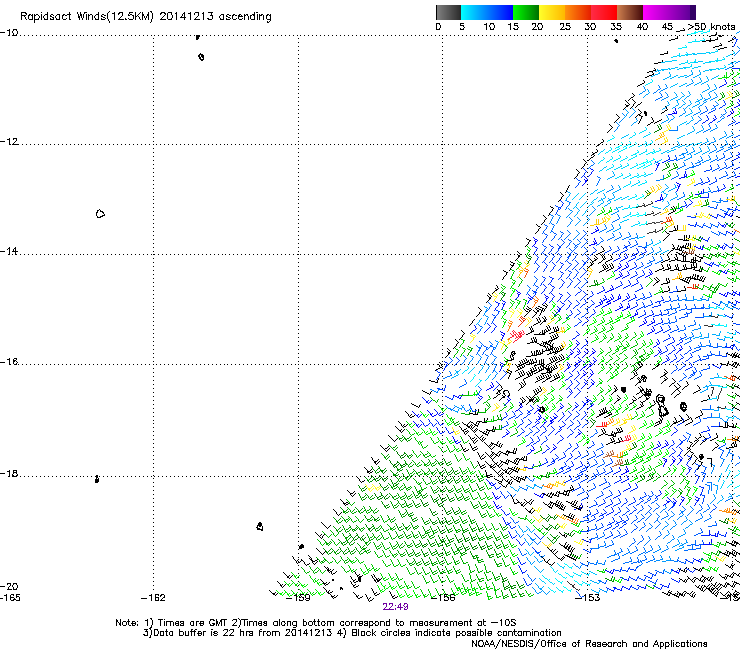Click the '-20' latitude axis label
The height and width of the screenshot is (650, 740).
click(9, 586)
